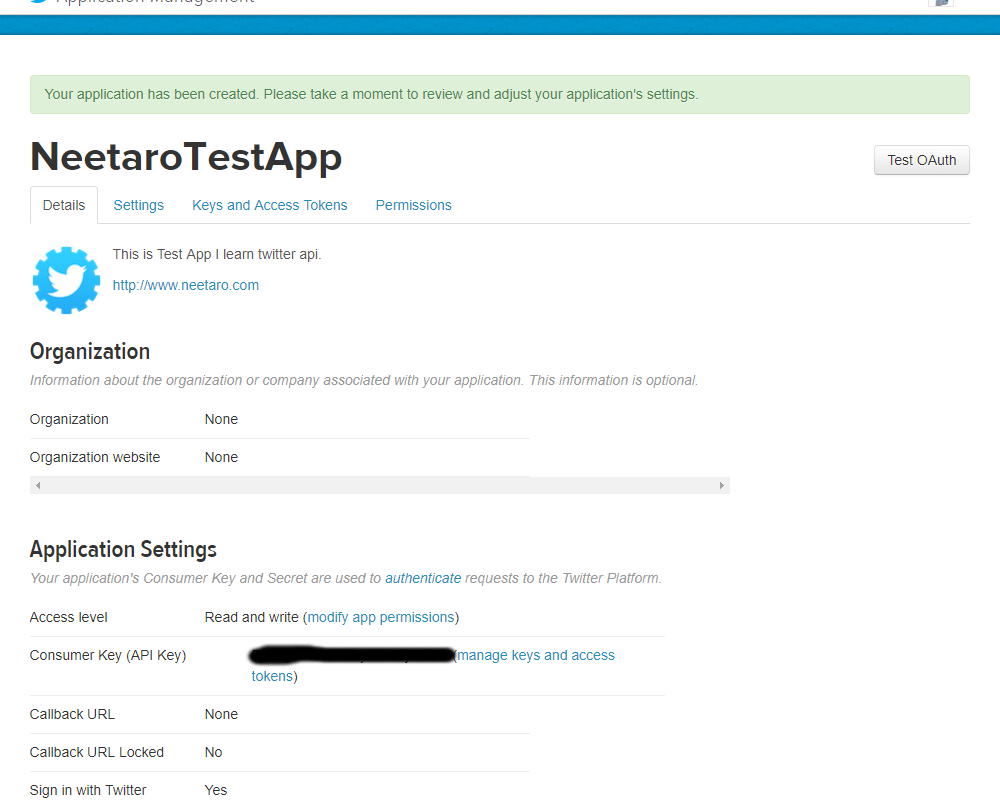Click the Callback URL label

coord(72,714)
